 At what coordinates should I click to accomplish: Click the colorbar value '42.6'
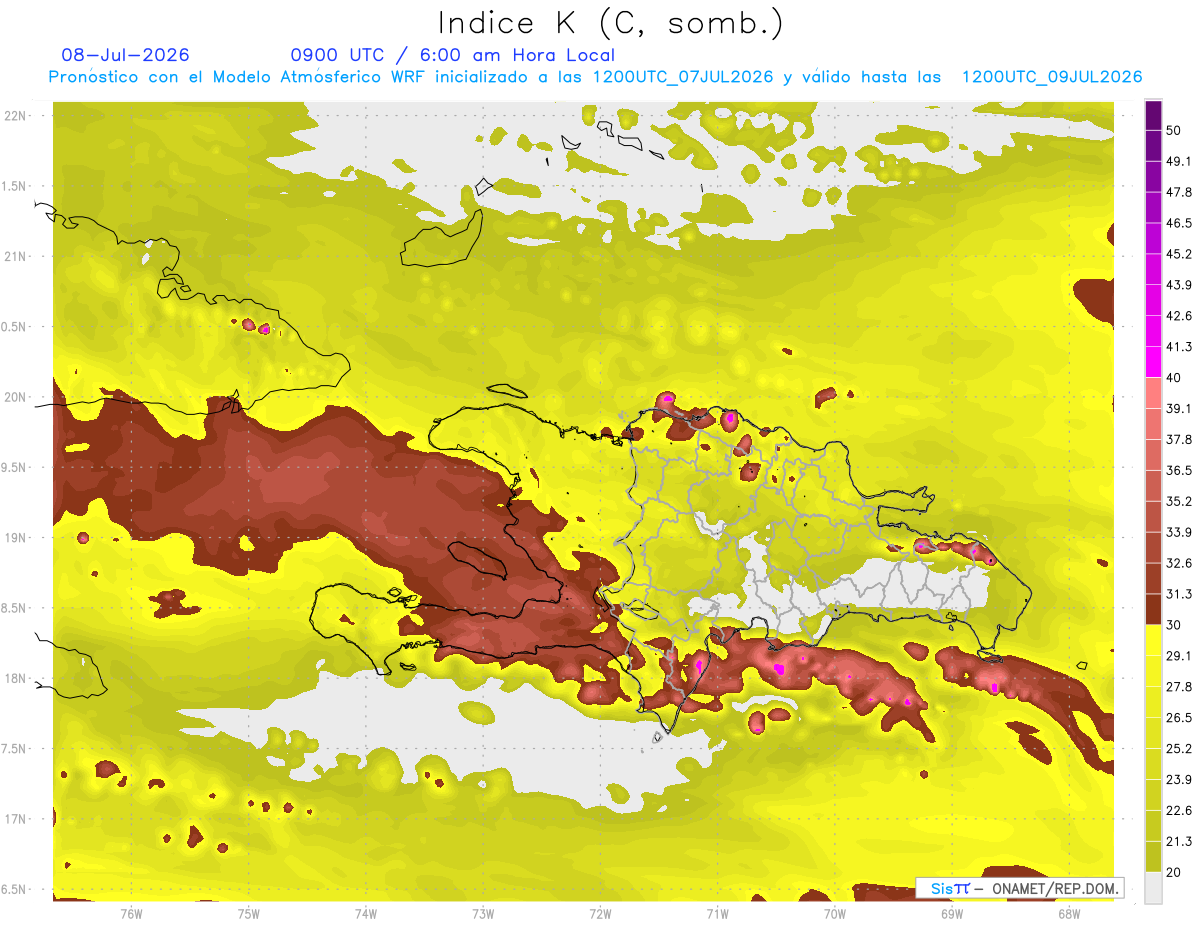pos(1178,316)
